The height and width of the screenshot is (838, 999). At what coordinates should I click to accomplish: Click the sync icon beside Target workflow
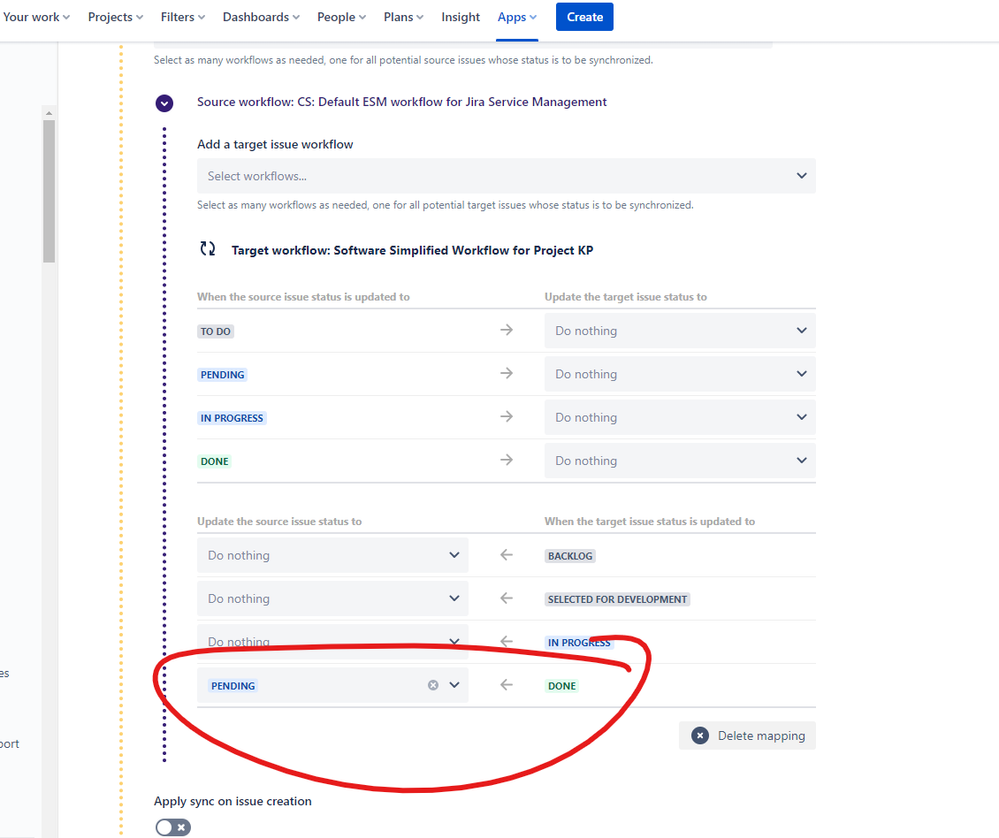(x=208, y=249)
